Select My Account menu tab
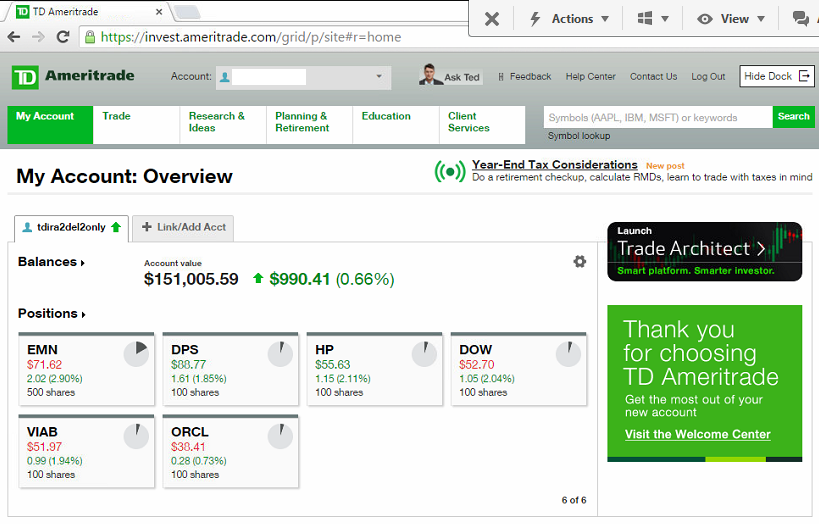 click(50, 124)
